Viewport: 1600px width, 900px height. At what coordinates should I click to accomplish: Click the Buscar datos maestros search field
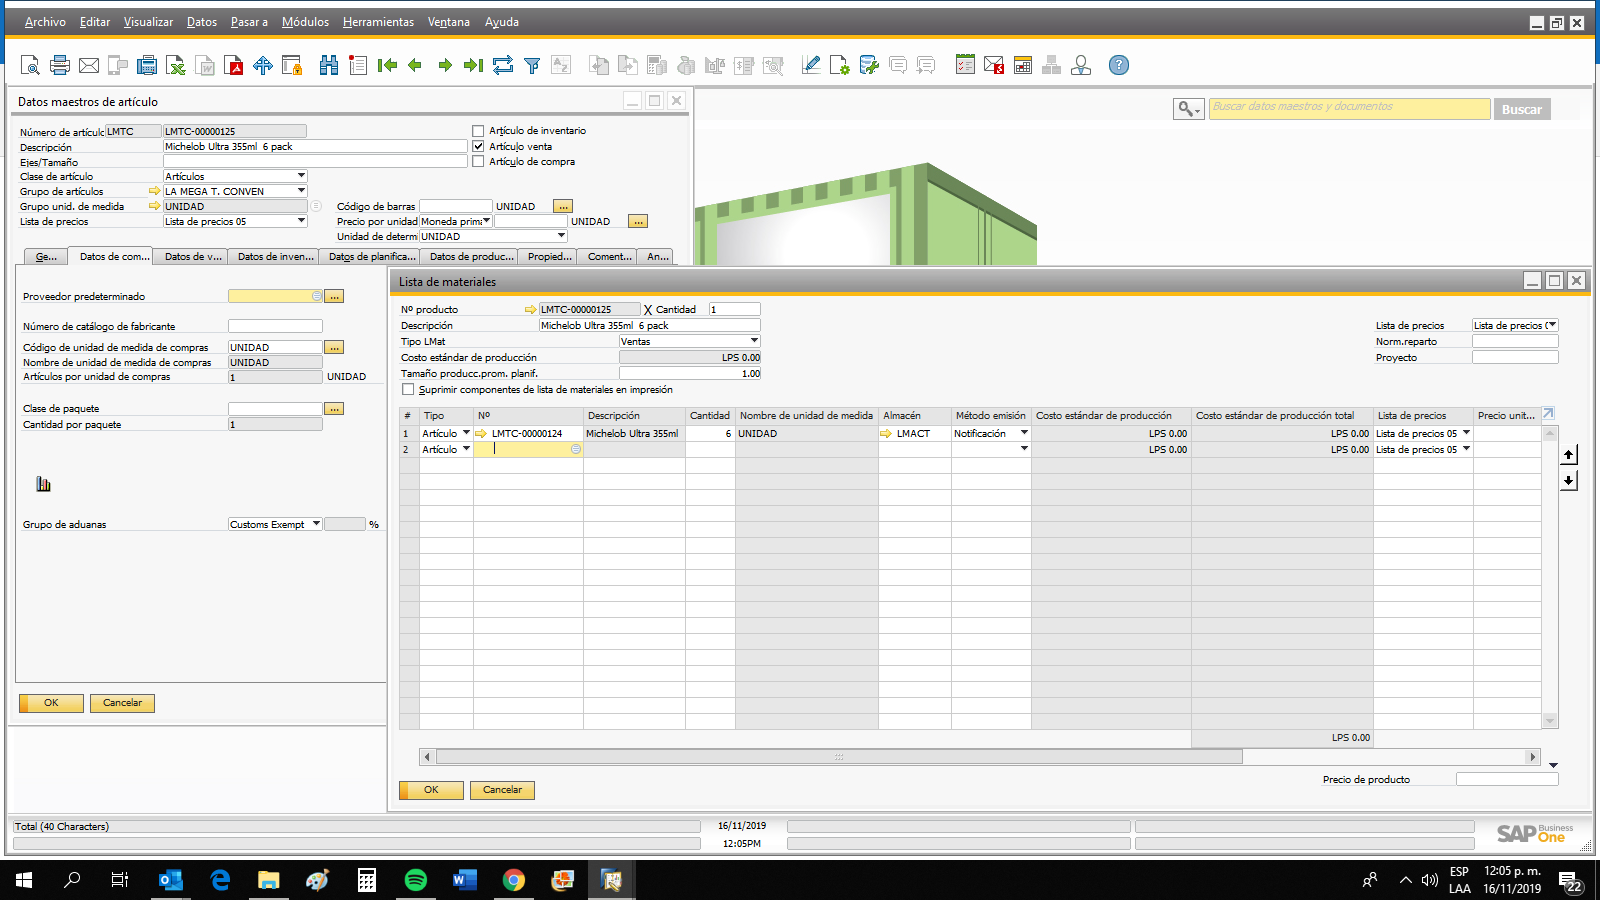(x=1349, y=108)
